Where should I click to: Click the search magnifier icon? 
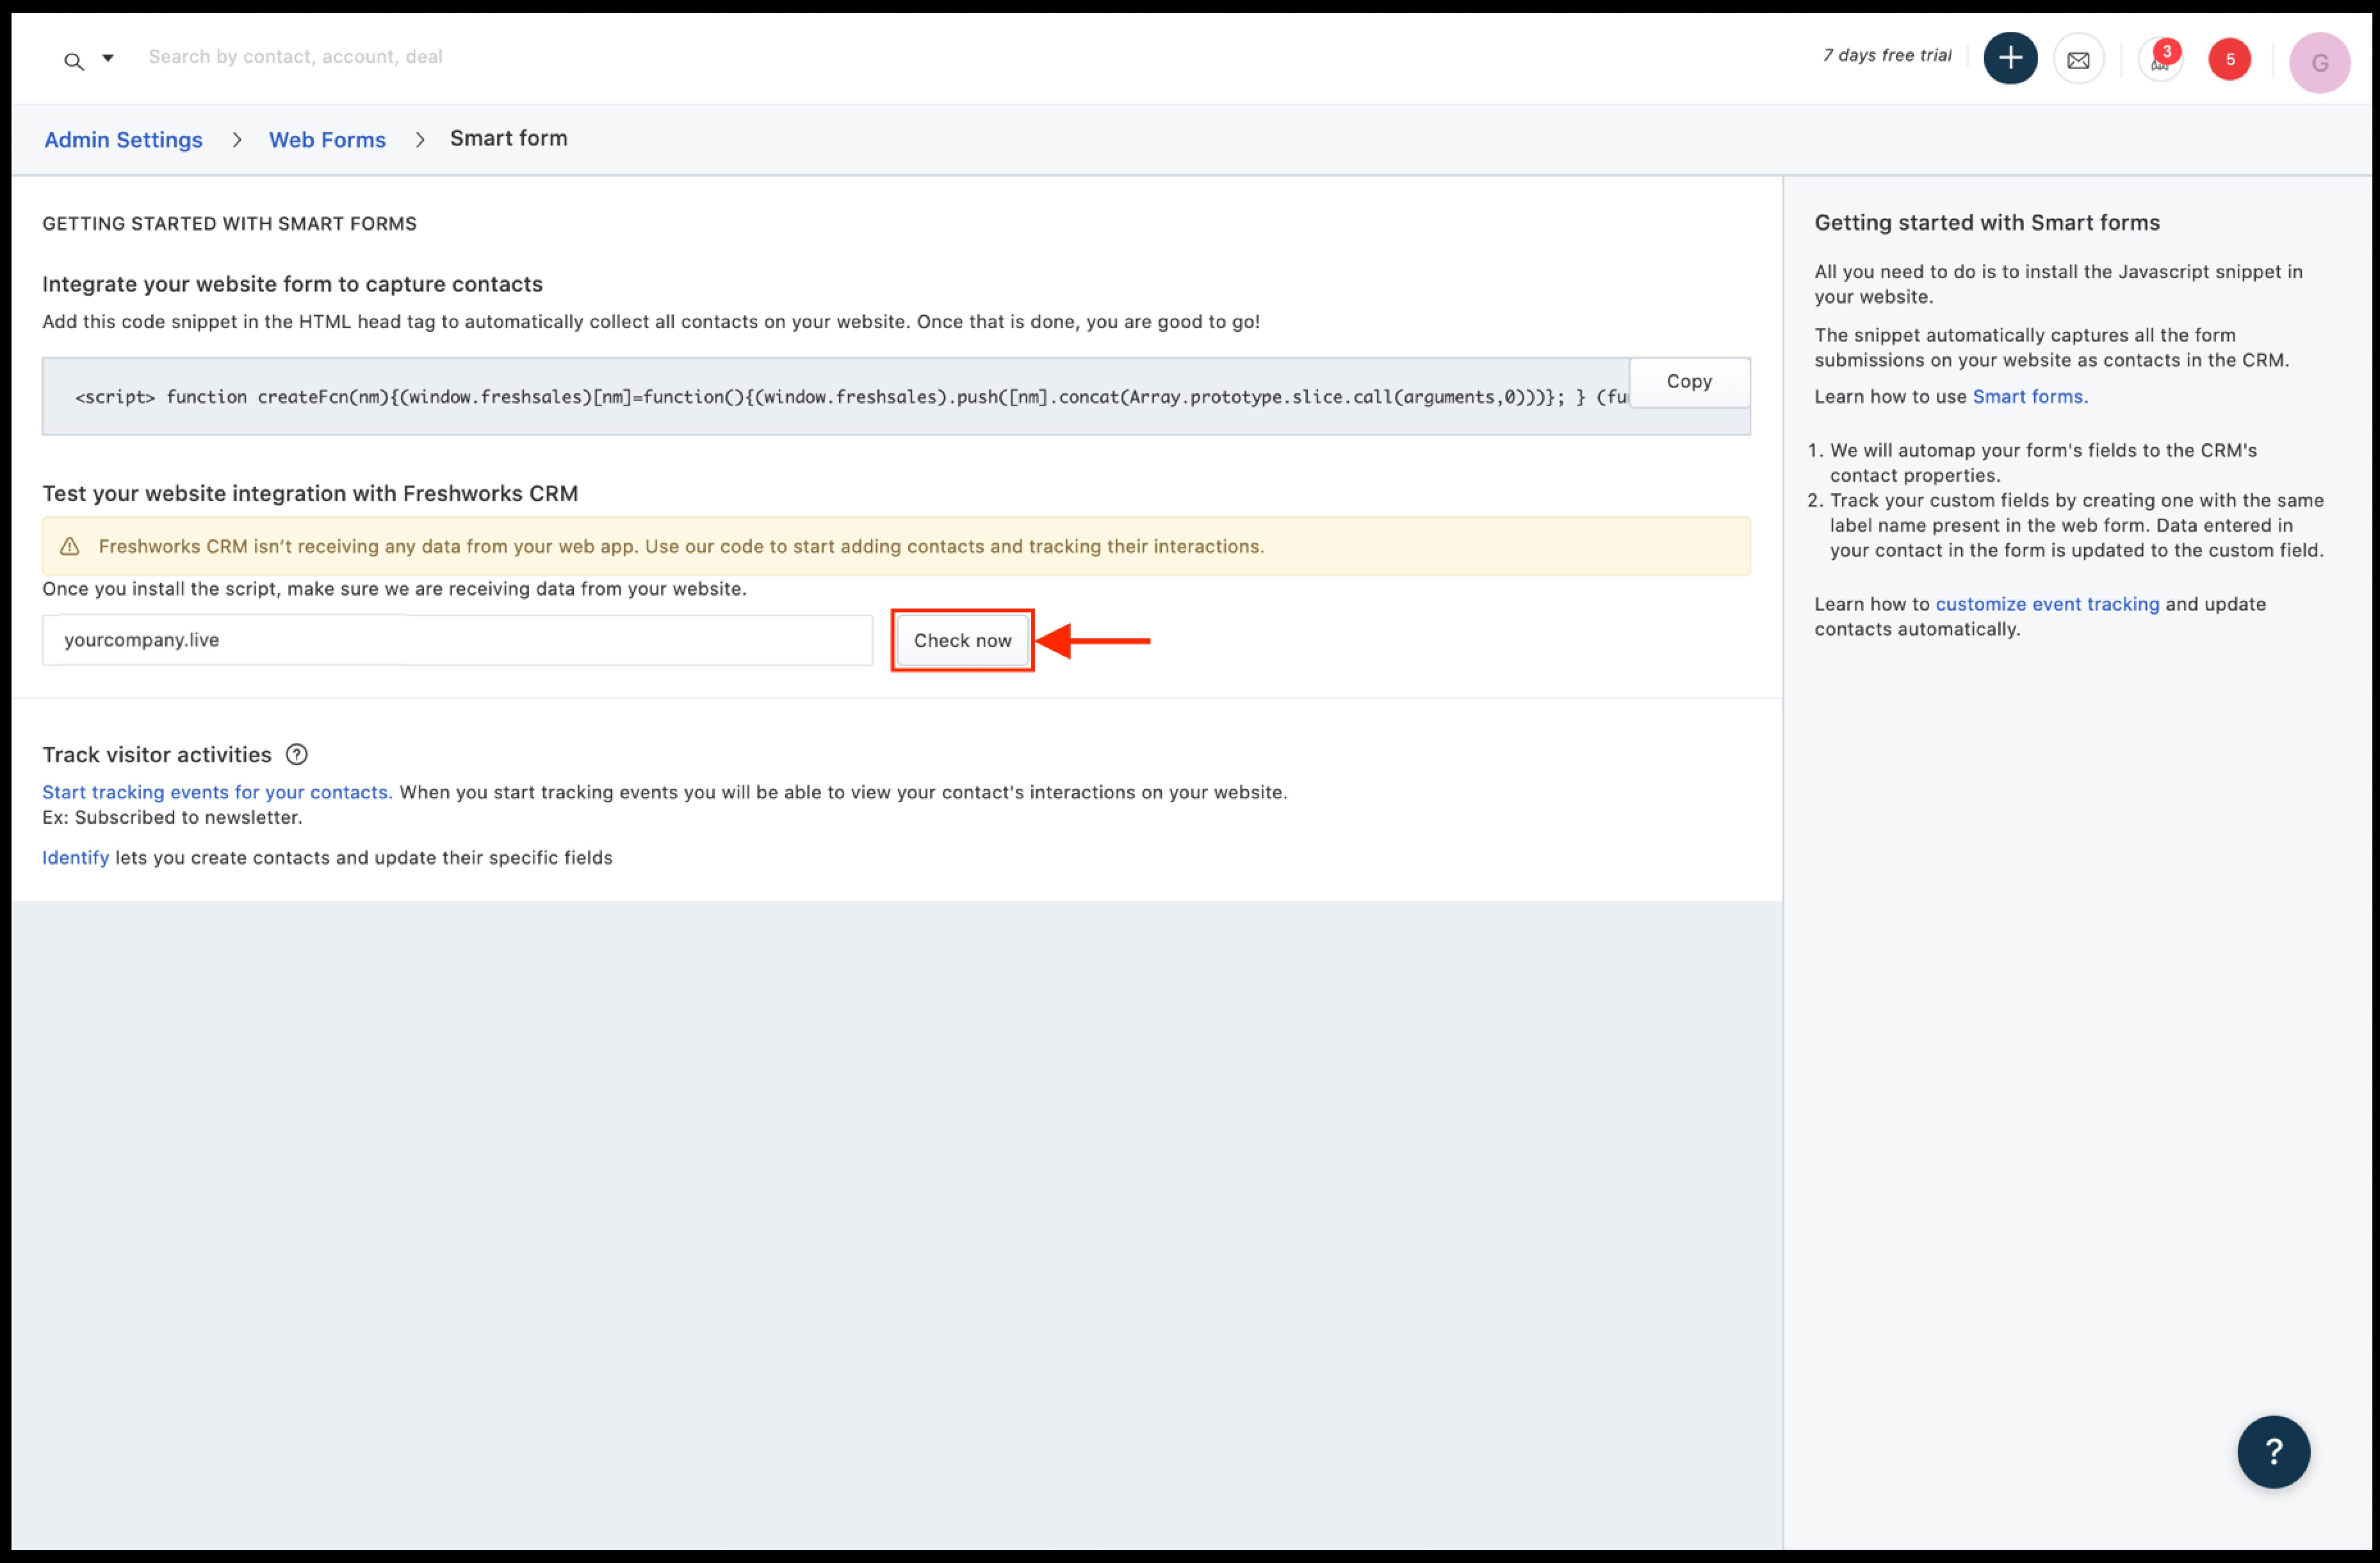tap(73, 61)
